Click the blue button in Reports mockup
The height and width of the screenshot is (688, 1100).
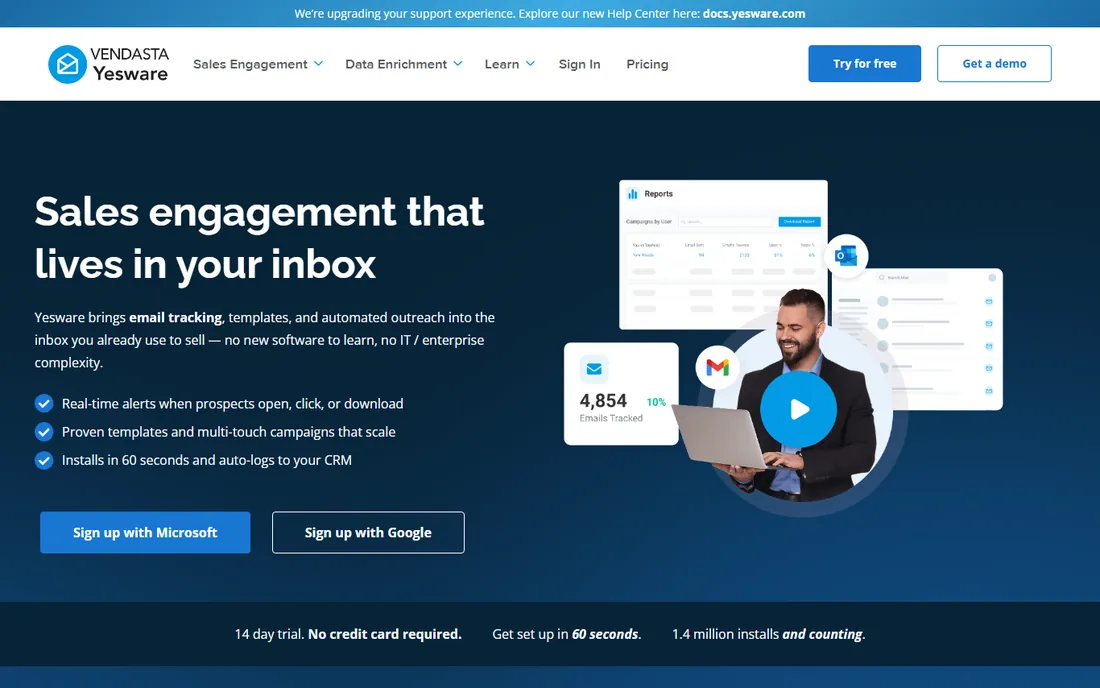pyautogui.click(x=799, y=222)
